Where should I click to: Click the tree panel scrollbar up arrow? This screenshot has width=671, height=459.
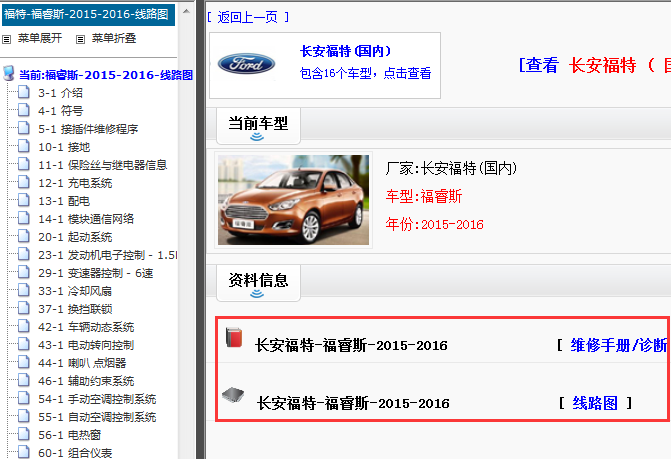pos(186,11)
